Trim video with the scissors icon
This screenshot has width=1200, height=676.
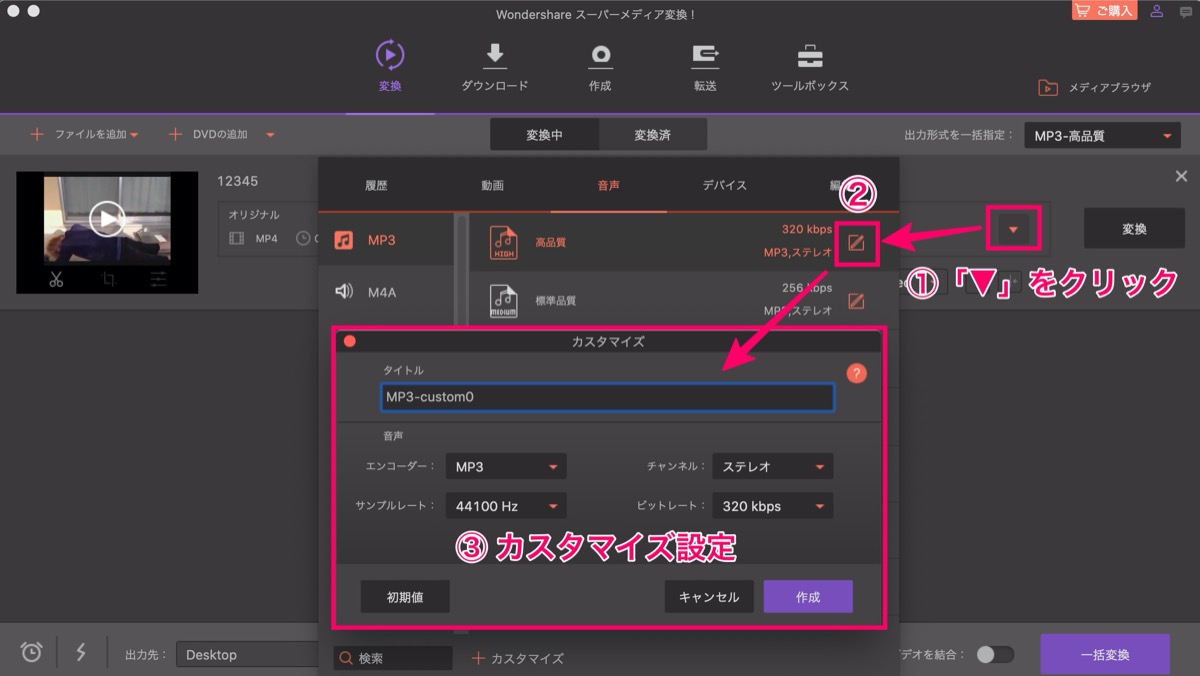56,279
